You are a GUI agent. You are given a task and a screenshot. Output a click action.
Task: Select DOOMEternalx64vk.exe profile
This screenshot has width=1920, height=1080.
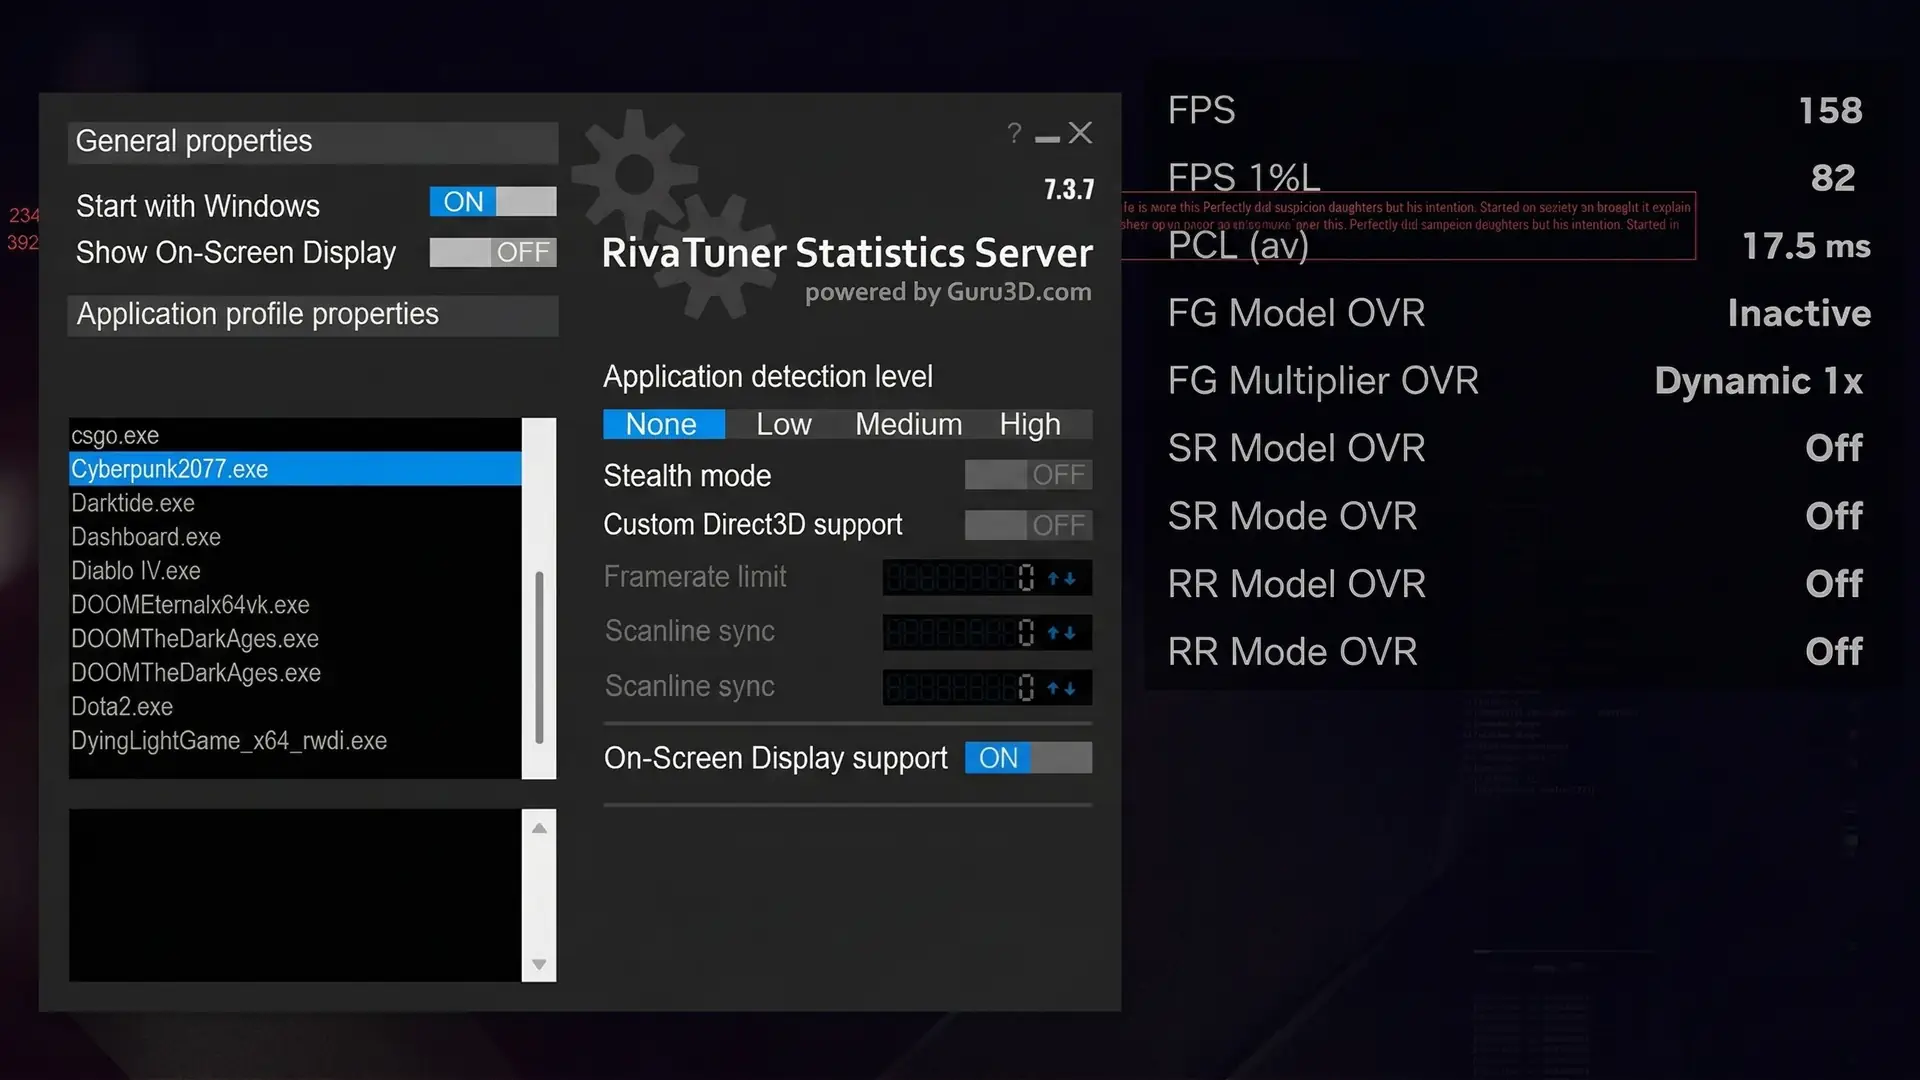coord(295,605)
